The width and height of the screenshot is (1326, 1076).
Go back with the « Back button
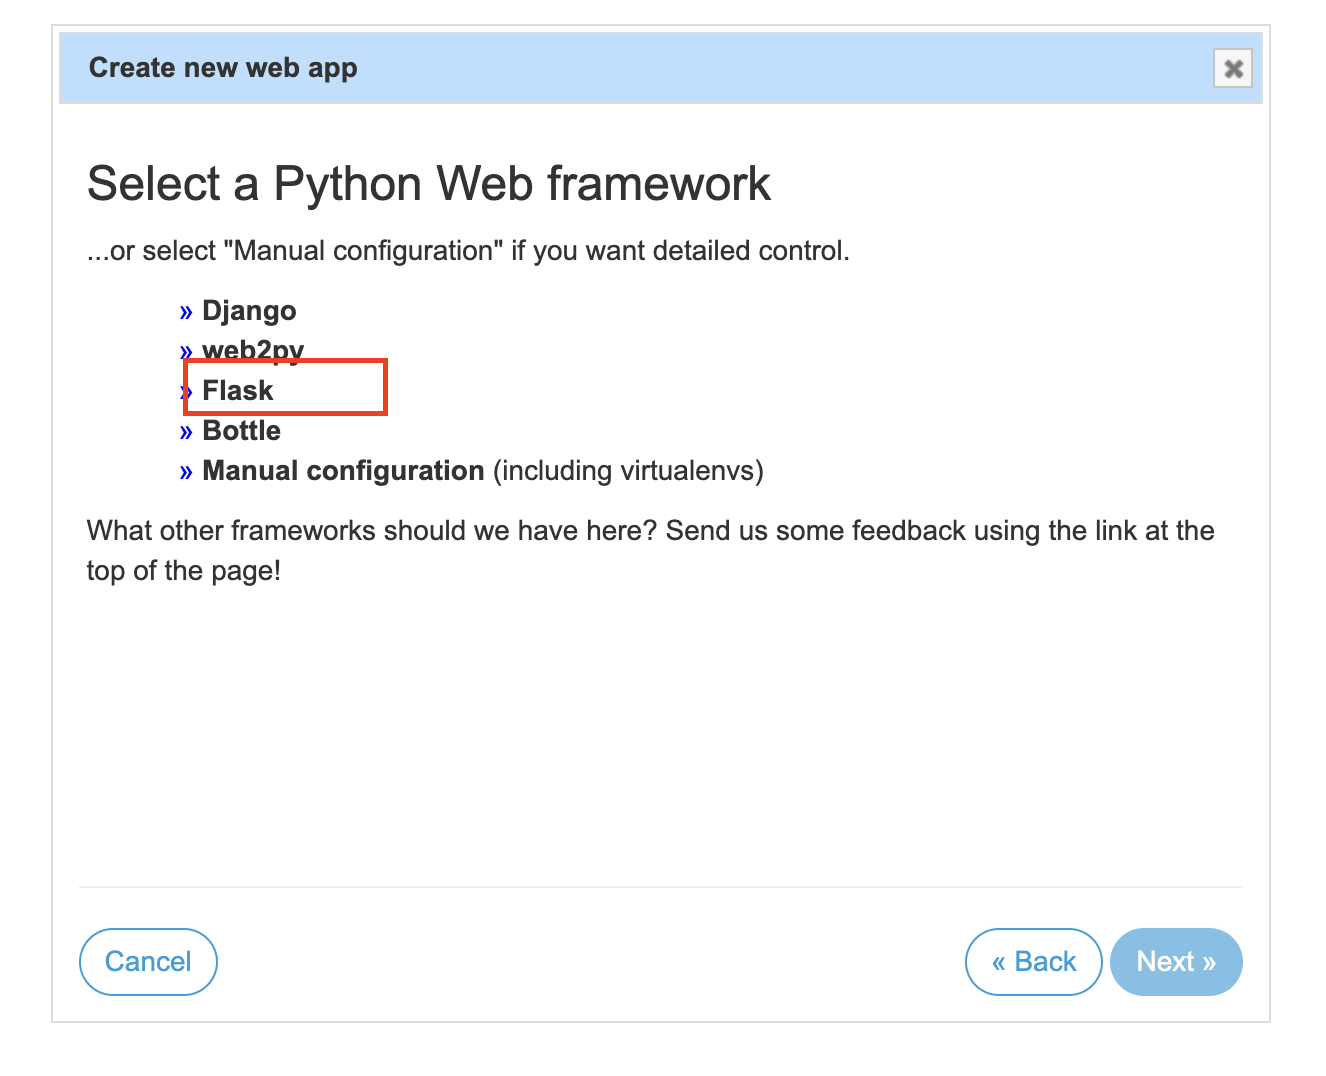pyautogui.click(x=1033, y=962)
